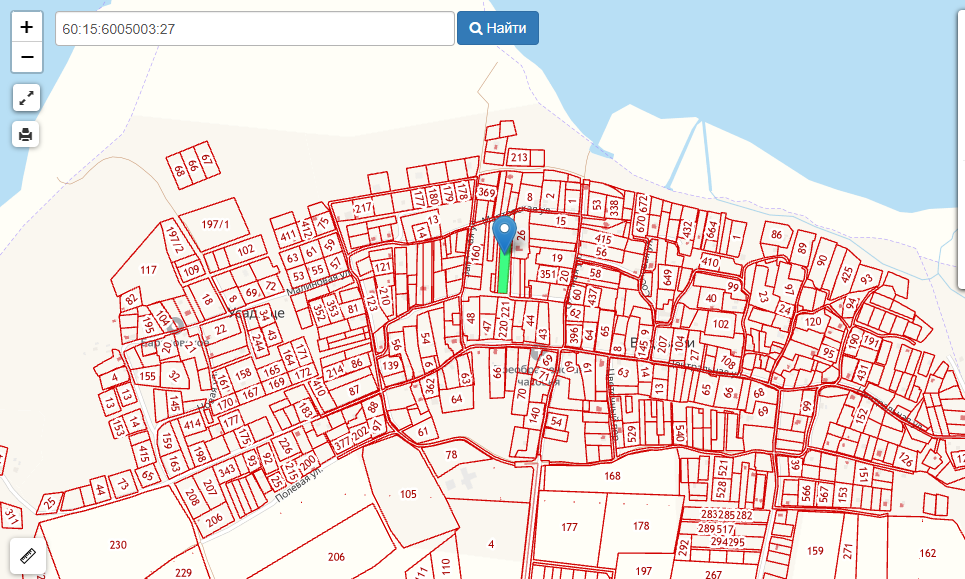The width and height of the screenshot is (965, 579).
Task: Toggle fullscreen map view
Action: [x=27, y=97]
